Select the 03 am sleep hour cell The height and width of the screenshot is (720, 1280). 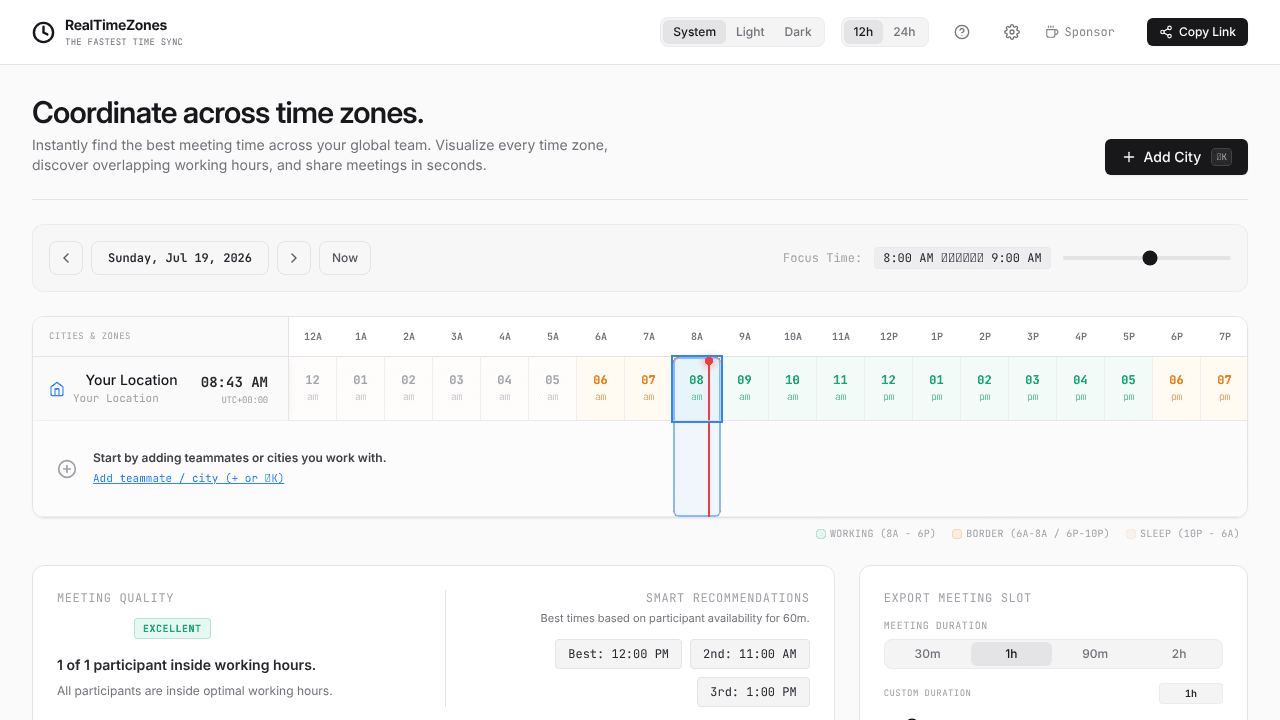pos(457,389)
